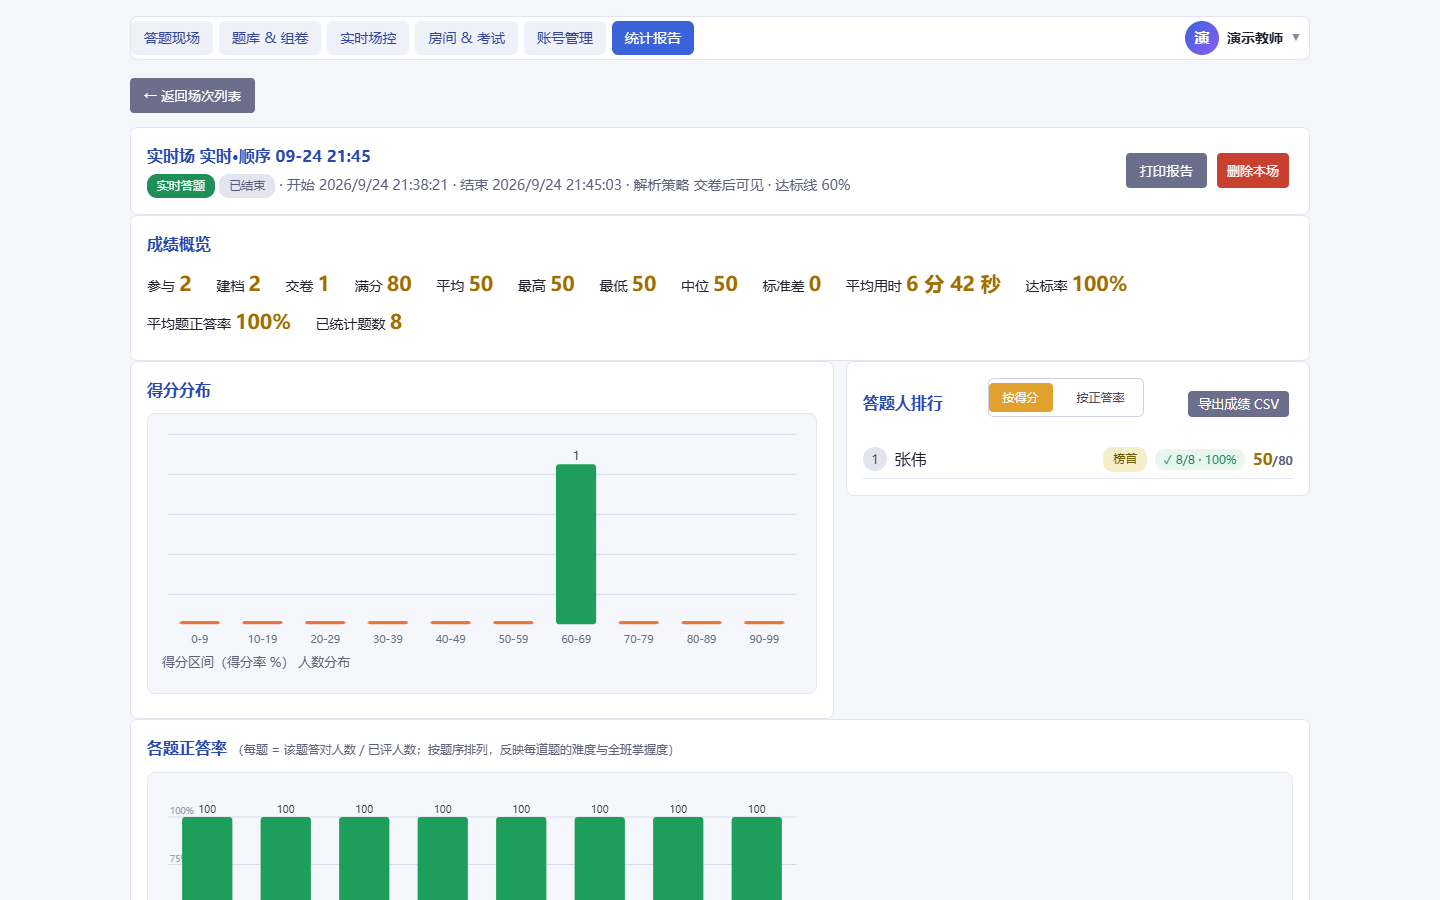Export results via 导出成绩 CSV
This screenshot has height=900, width=1440.
point(1238,404)
